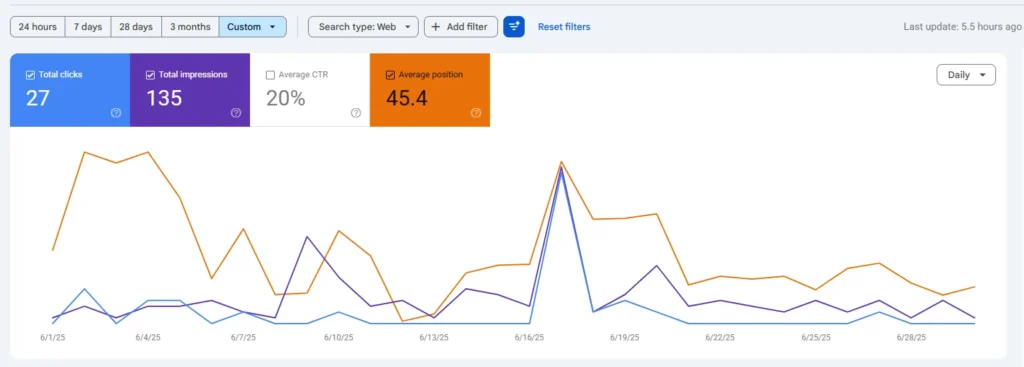Click the Average CTR value 20%

(285, 98)
